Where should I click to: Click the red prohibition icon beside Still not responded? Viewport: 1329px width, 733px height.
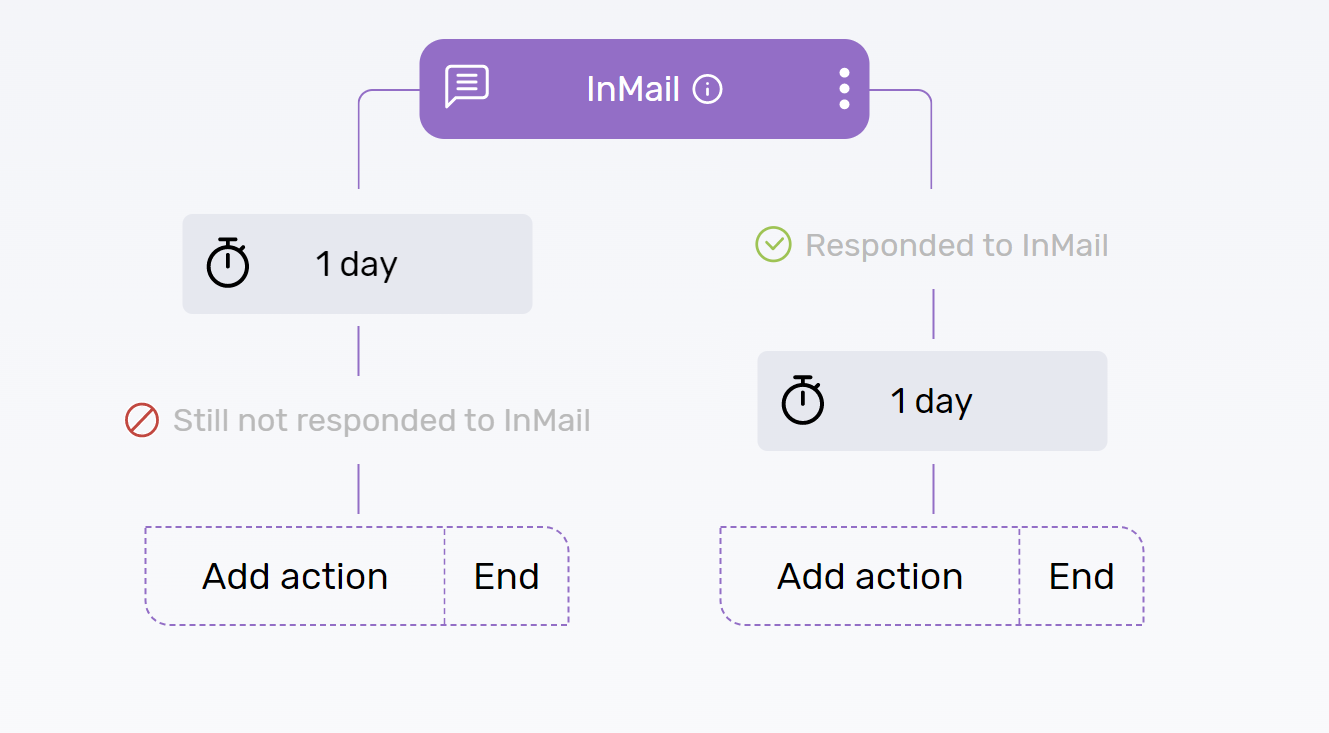click(142, 420)
